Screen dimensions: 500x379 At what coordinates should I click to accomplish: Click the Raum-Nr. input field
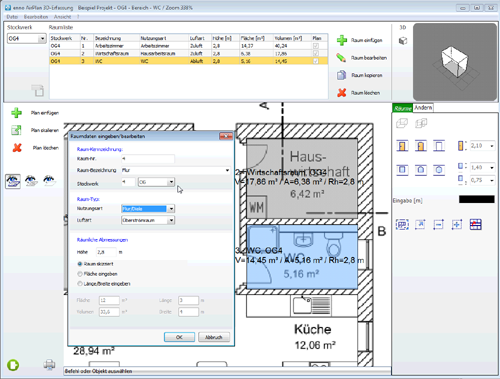click(x=148, y=159)
